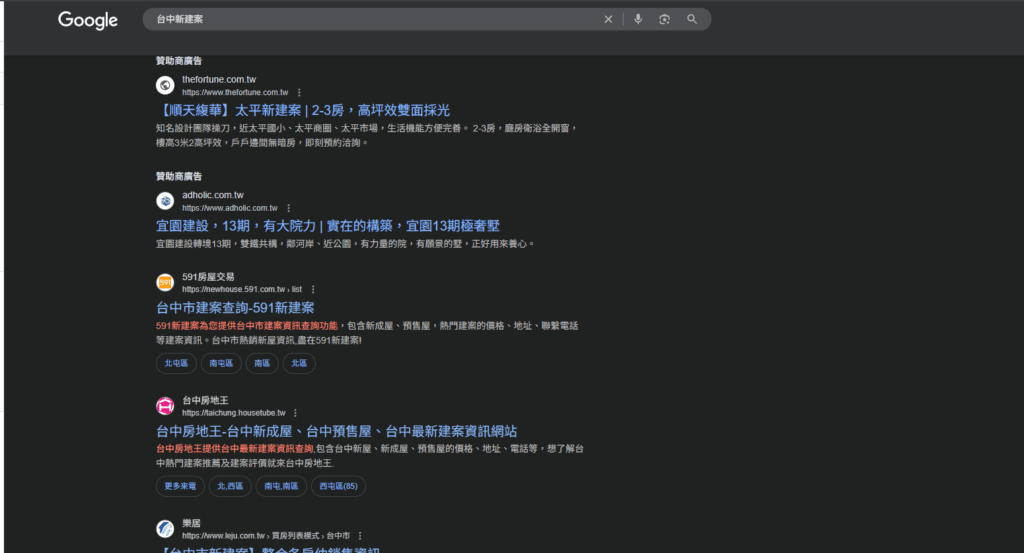This screenshot has height=553, width=1024.
Task: Open more options for 591 newhouse result
Action: tap(313, 289)
